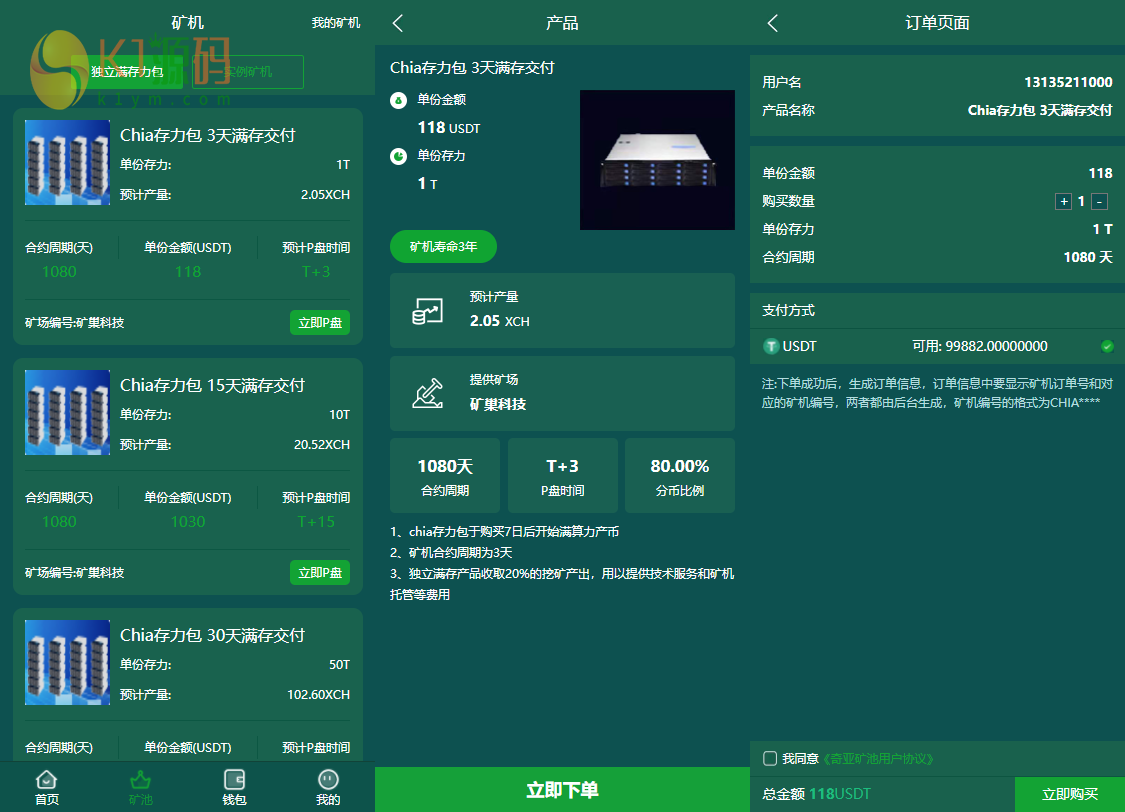Click the 总金额 118USDT total
Image resolution: width=1125 pixels, height=812 pixels.
(x=816, y=794)
